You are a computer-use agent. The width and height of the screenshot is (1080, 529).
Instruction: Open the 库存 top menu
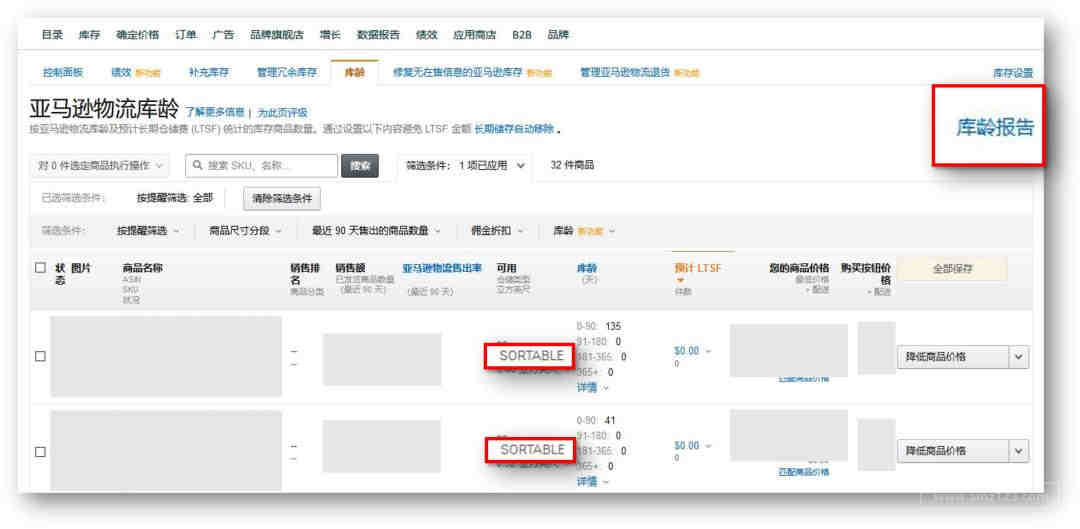tap(90, 34)
